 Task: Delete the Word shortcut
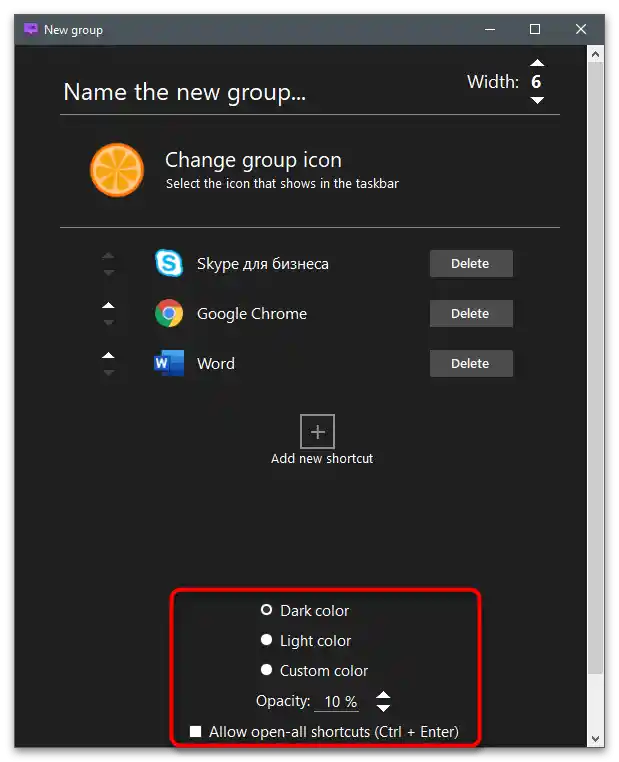pyautogui.click(x=471, y=364)
